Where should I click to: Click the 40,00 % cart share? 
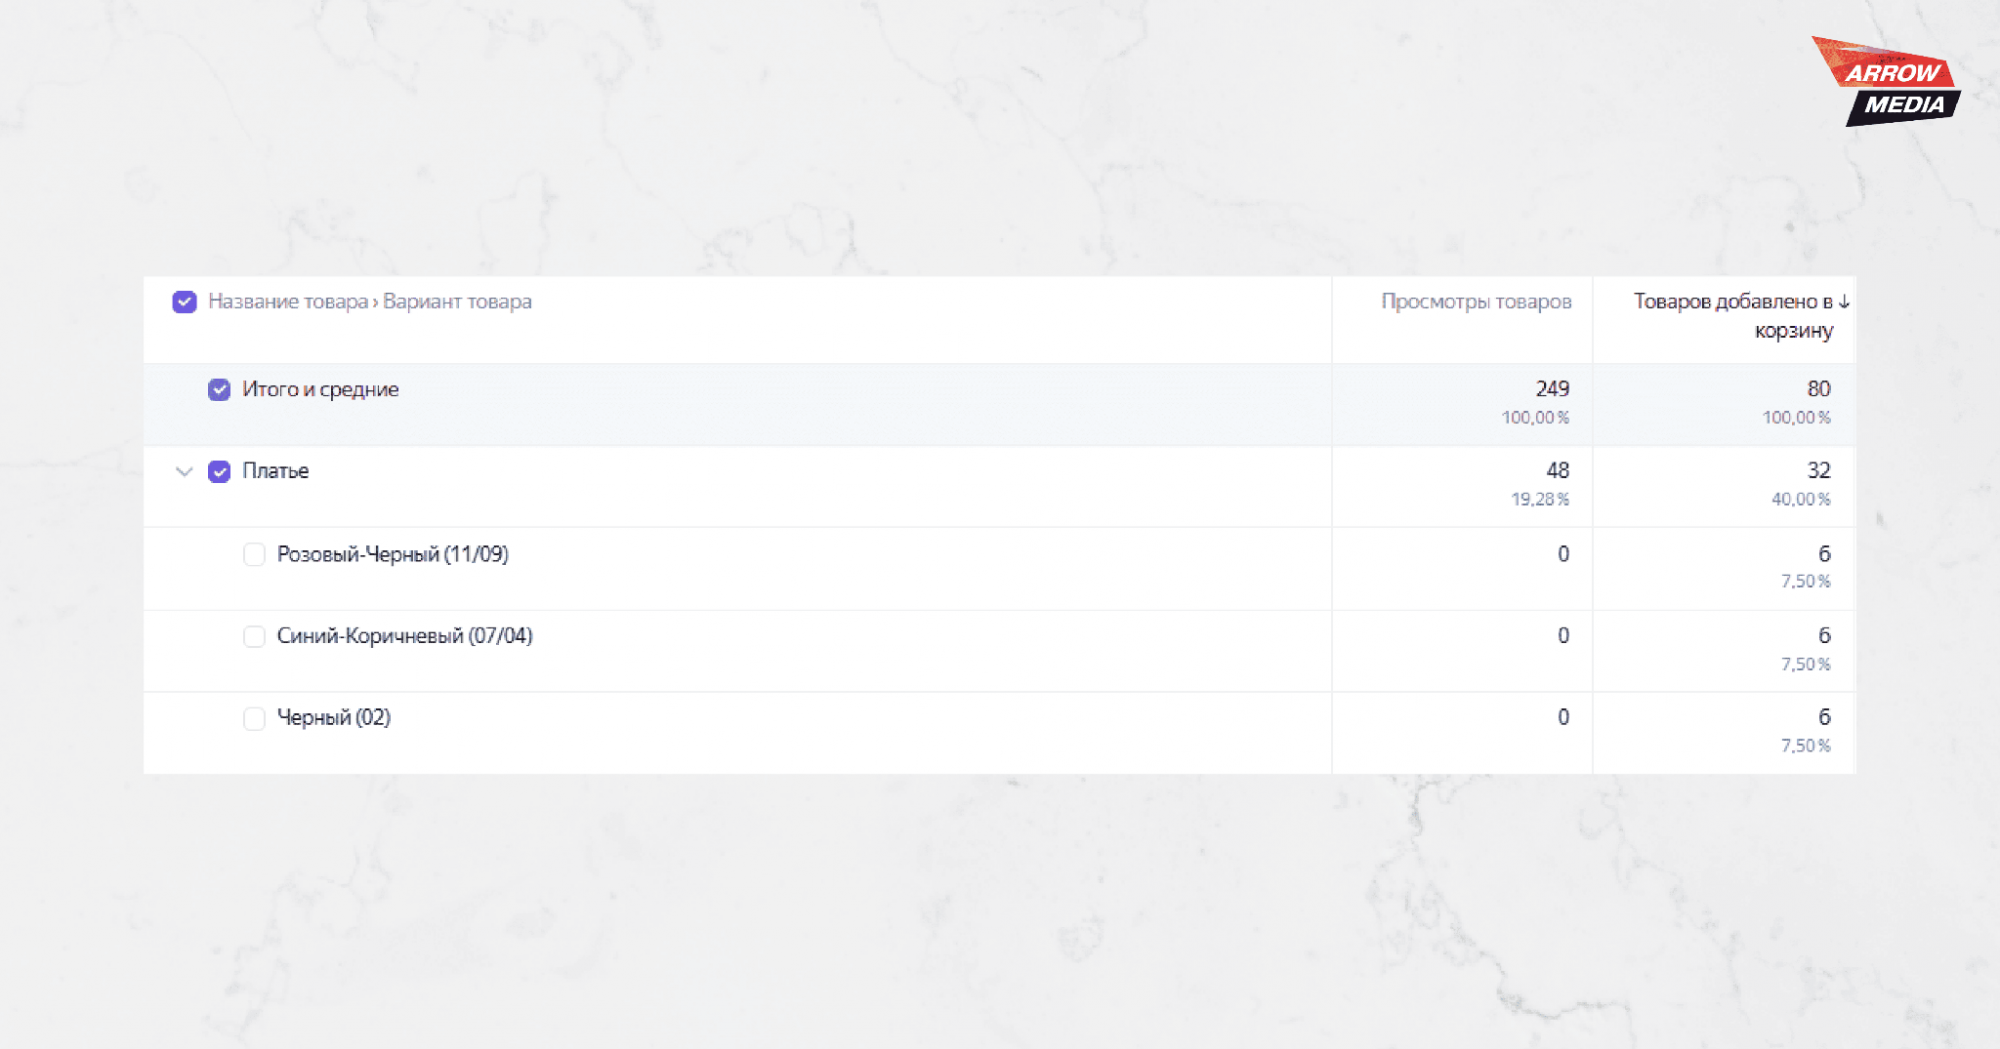point(1801,499)
